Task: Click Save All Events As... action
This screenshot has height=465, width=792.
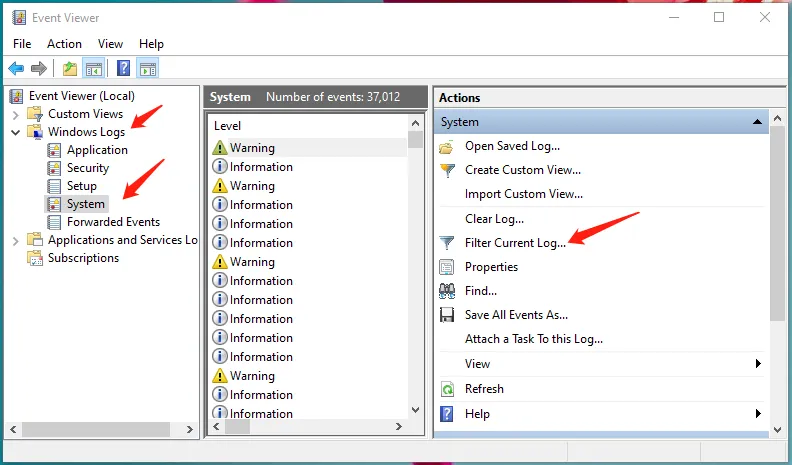Action: (x=516, y=315)
